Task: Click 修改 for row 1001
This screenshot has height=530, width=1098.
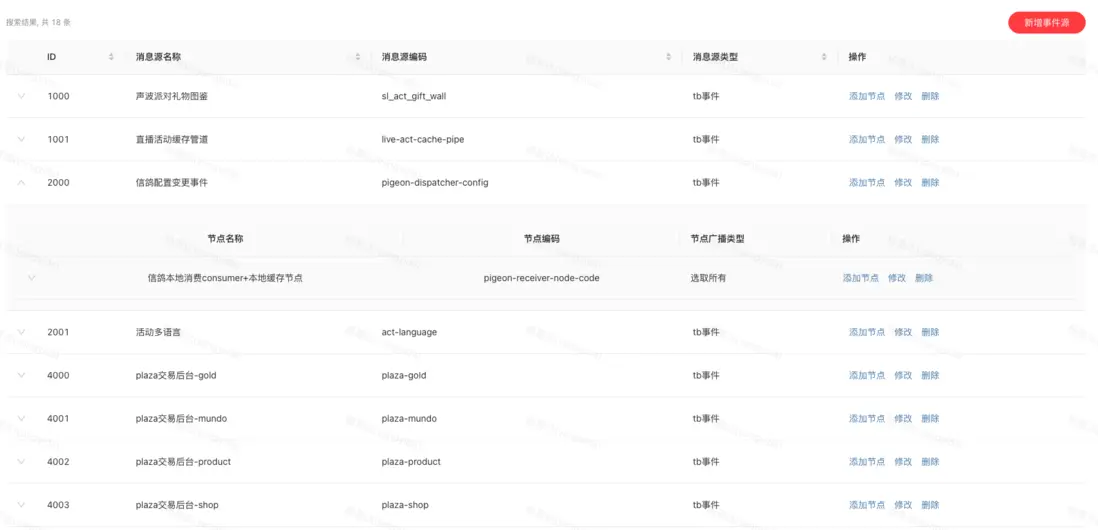Action: (903, 139)
